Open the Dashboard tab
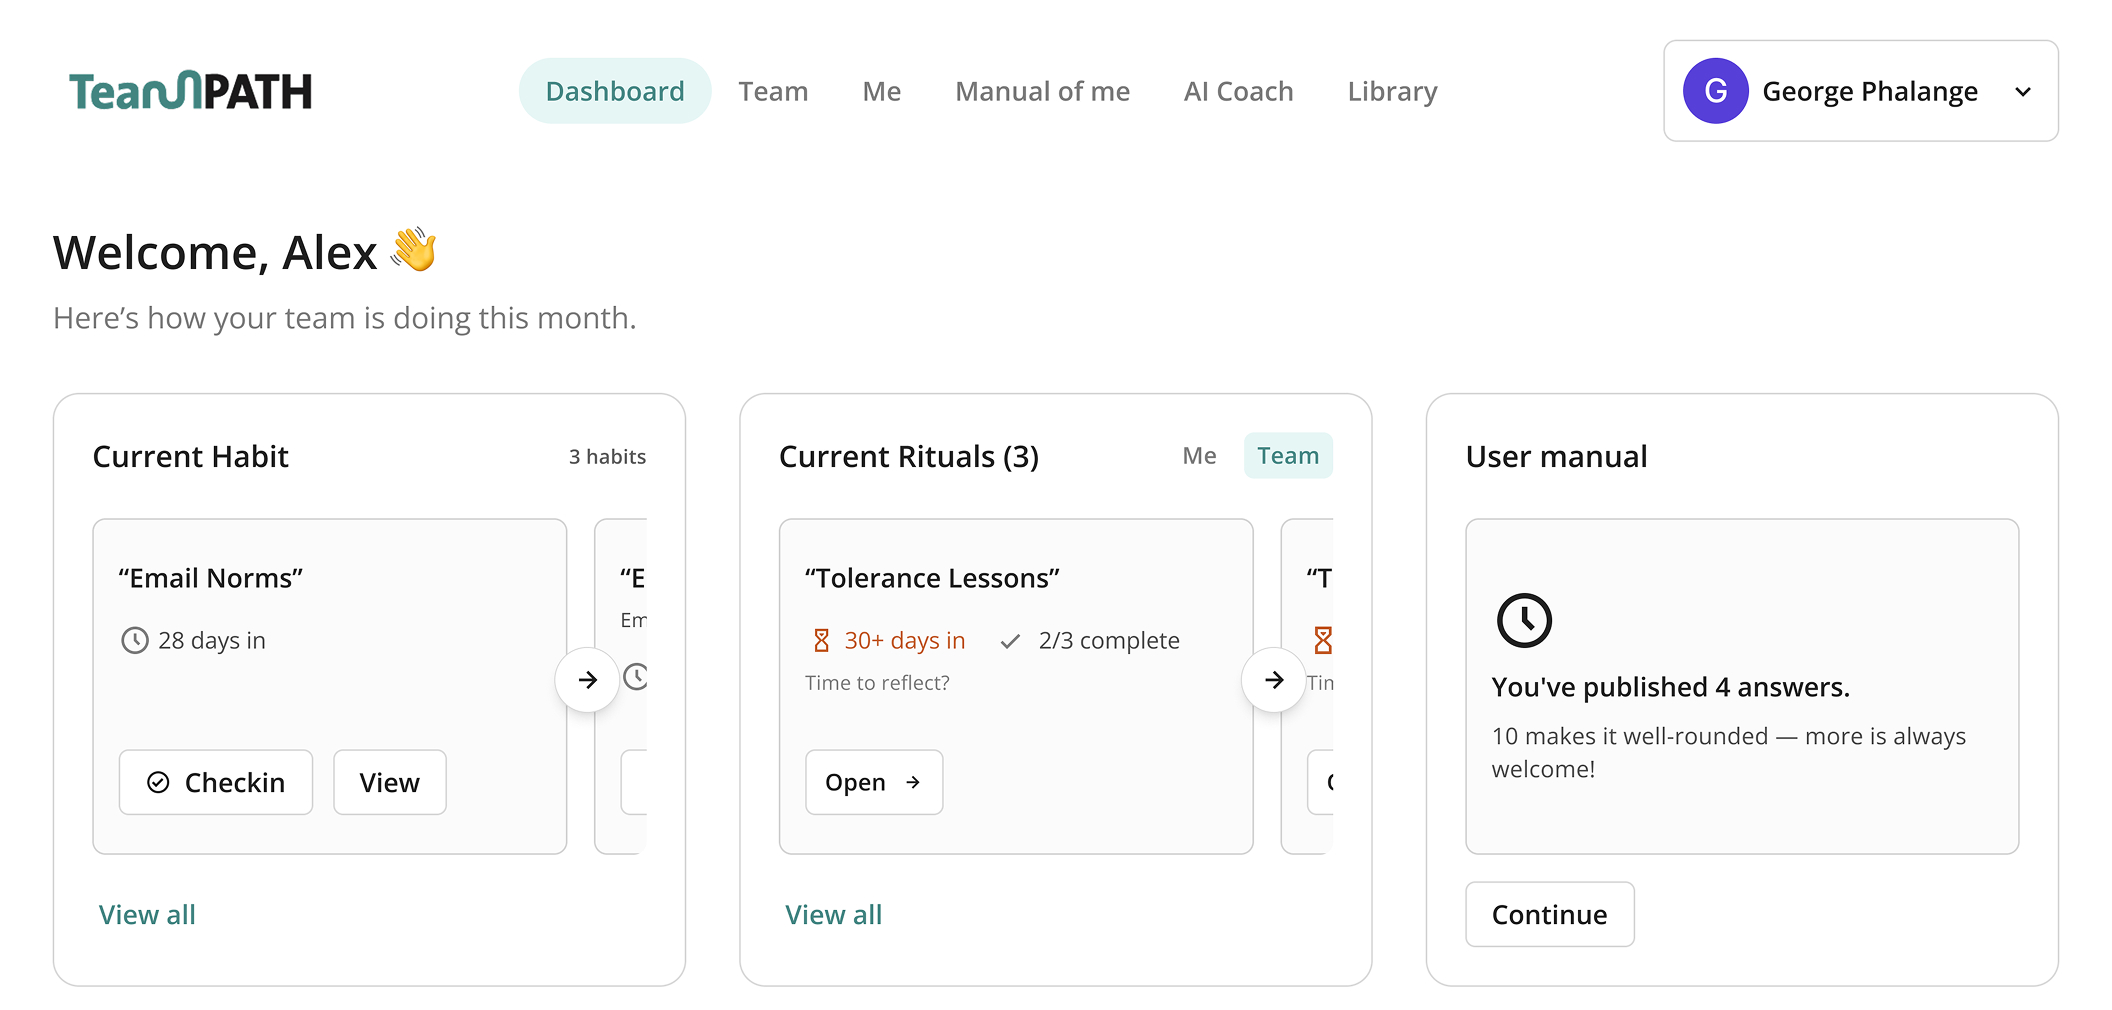This screenshot has width=2112, height=1010. pos(615,91)
